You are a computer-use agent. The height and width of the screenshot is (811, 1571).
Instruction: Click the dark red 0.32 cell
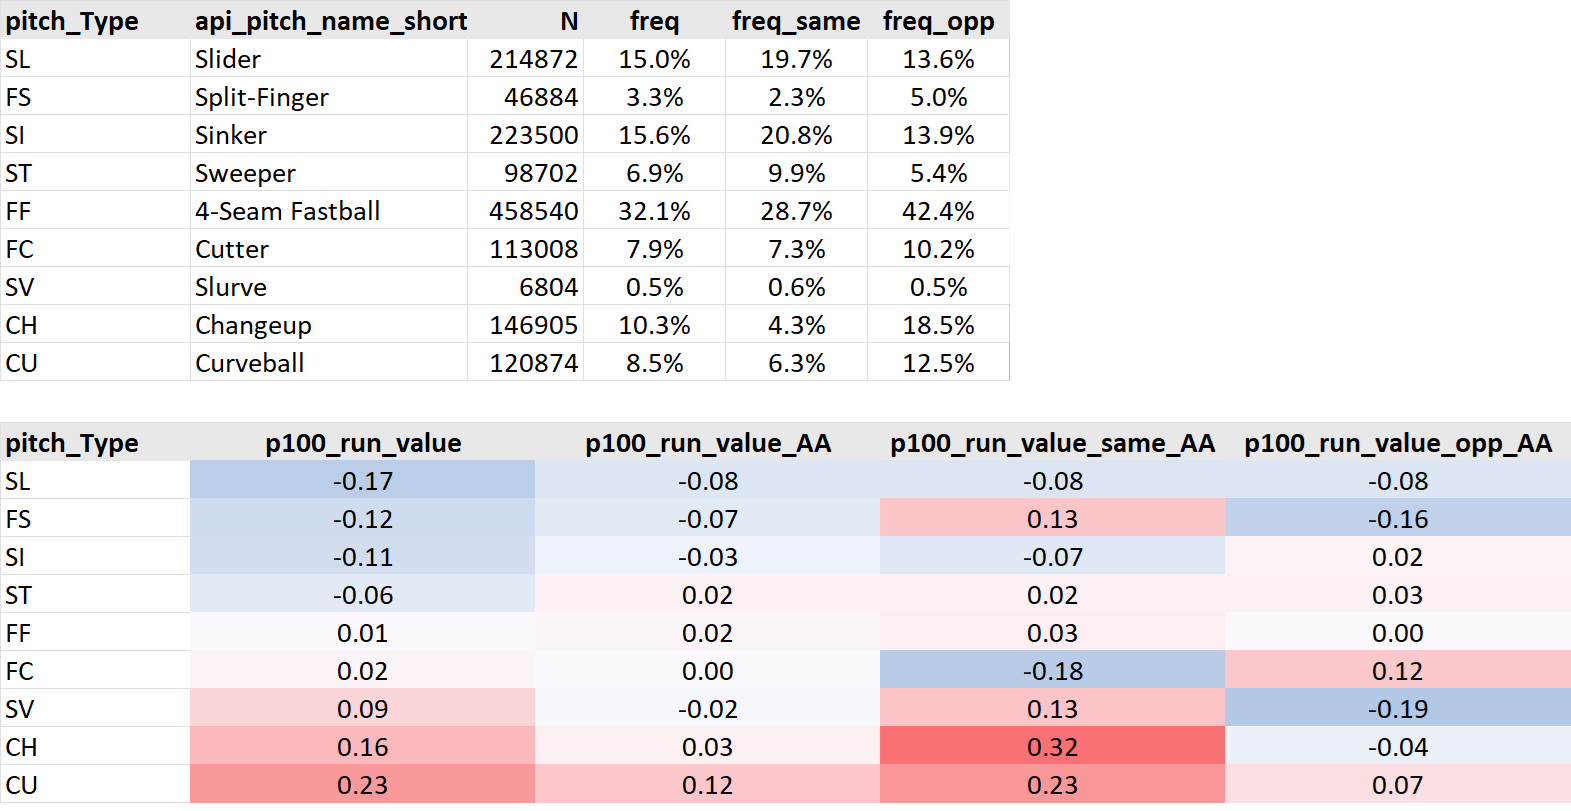(x=1052, y=747)
